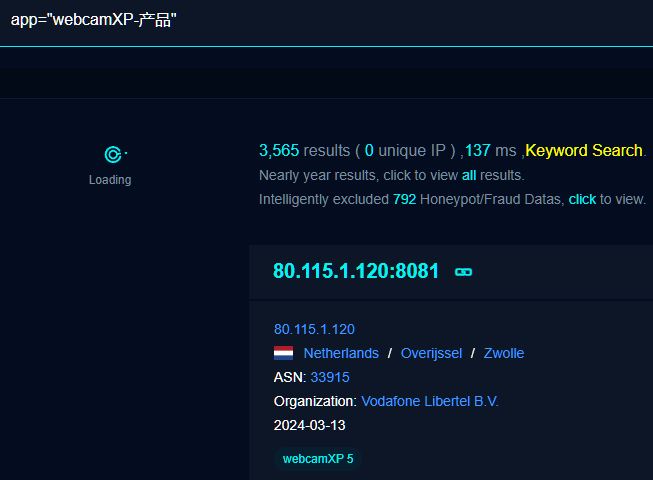Viewport: 653px width, 480px height.
Task: Click 'click' to view excluded honeypot data
Action: point(582,199)
